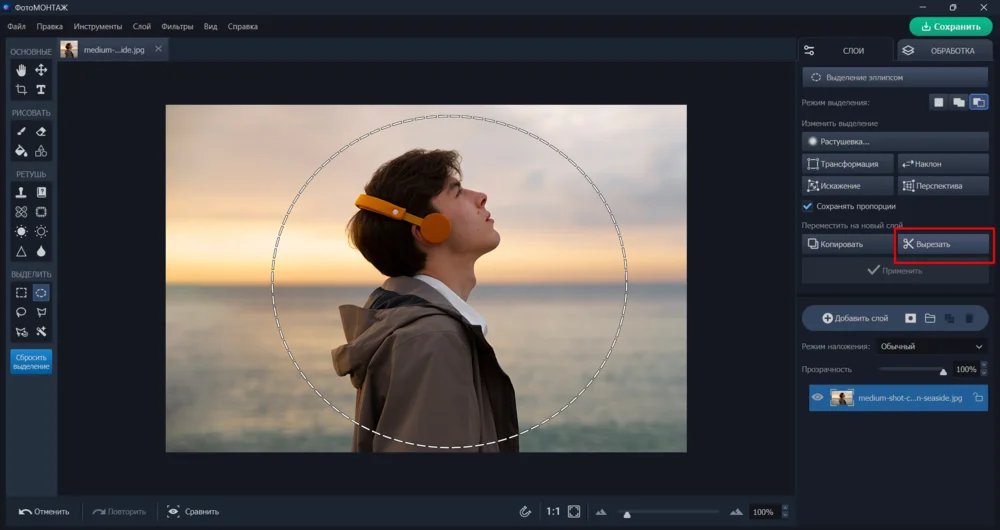This screenshot has width=1000, height=530.
Task: Select the Darken (outlined sun) tool
Action: coord(41,232)
